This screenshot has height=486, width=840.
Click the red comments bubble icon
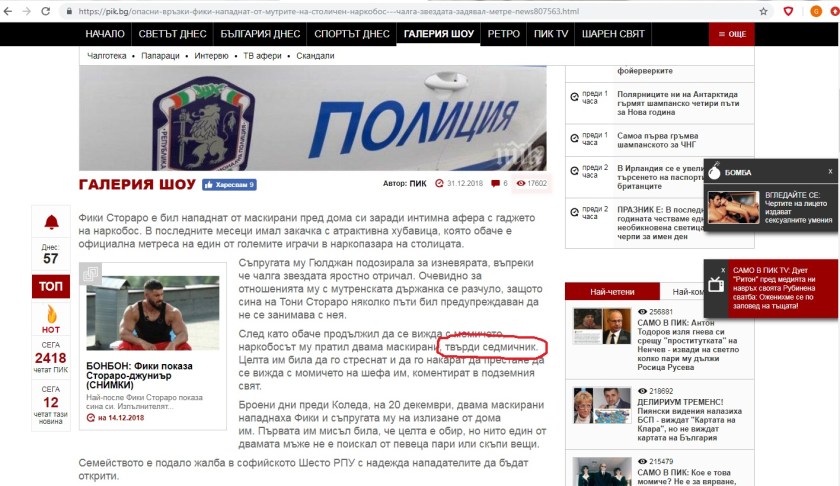tap(495, 183)
